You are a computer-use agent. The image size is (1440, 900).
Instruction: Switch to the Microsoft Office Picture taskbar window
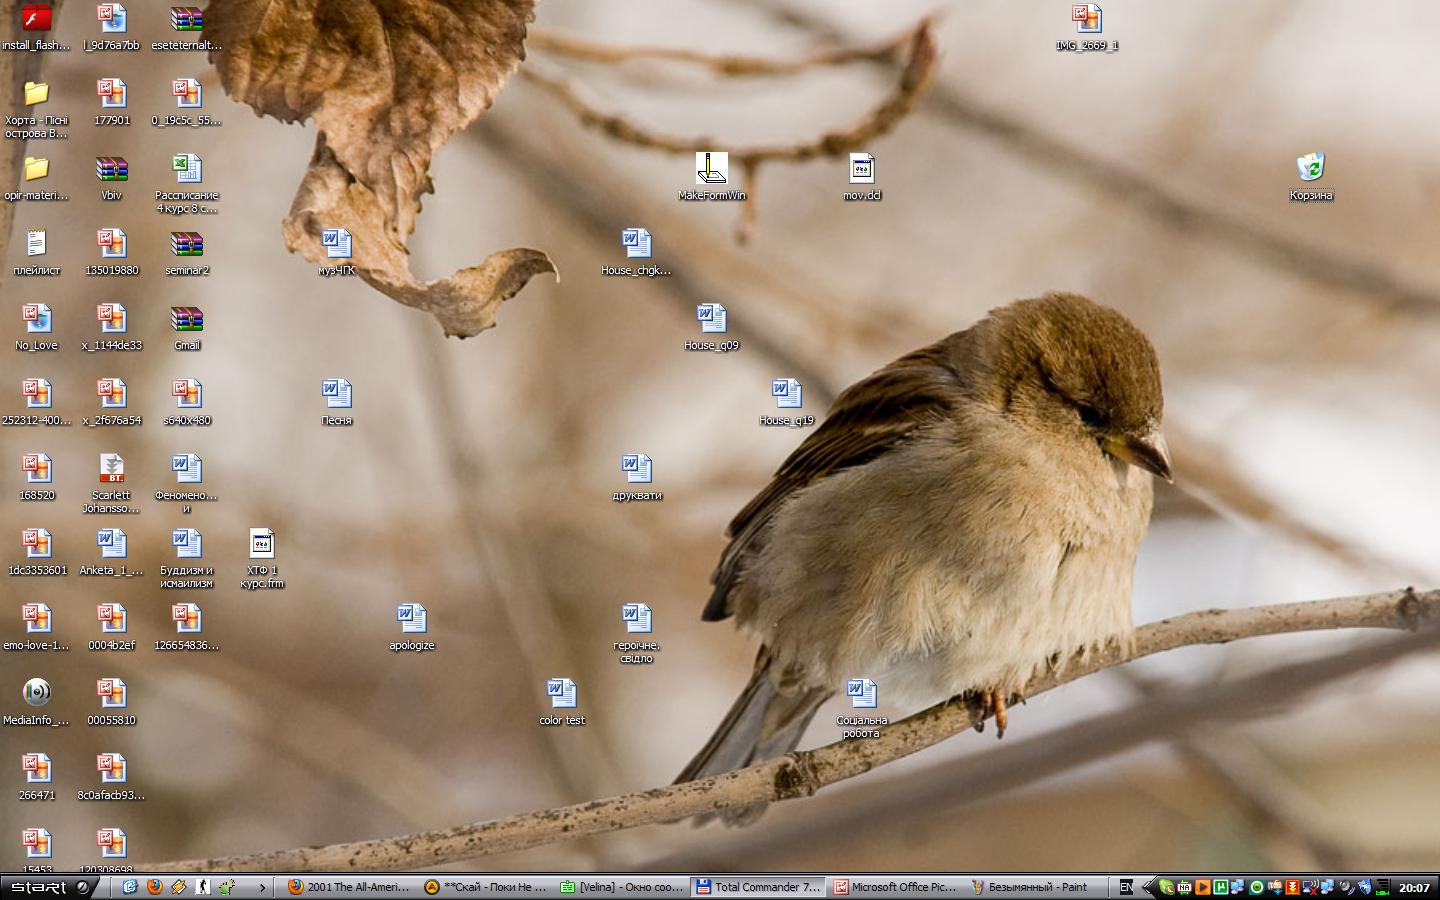tap(893, 887)
